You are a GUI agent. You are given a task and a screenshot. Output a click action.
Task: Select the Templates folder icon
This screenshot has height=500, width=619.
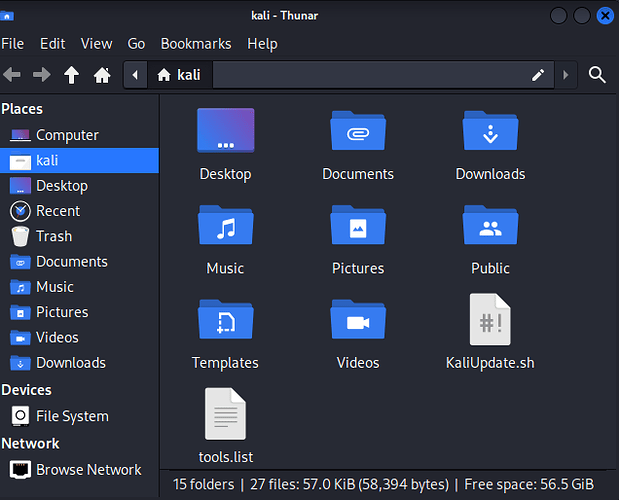pyautogui.click(x=225, y=320)
